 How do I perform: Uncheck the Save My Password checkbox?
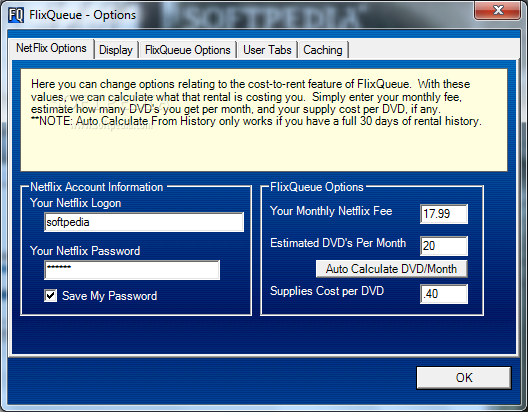click(51, 296)
